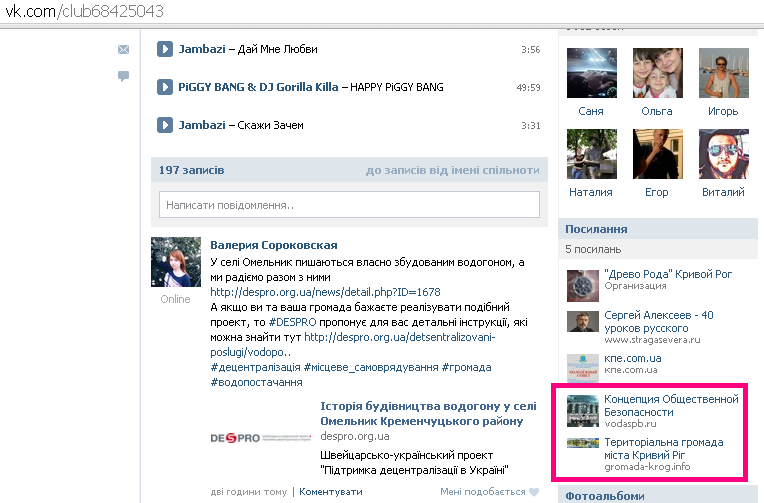Click the envelope messages icon
The image size is (764, 503).
(123, 49)
